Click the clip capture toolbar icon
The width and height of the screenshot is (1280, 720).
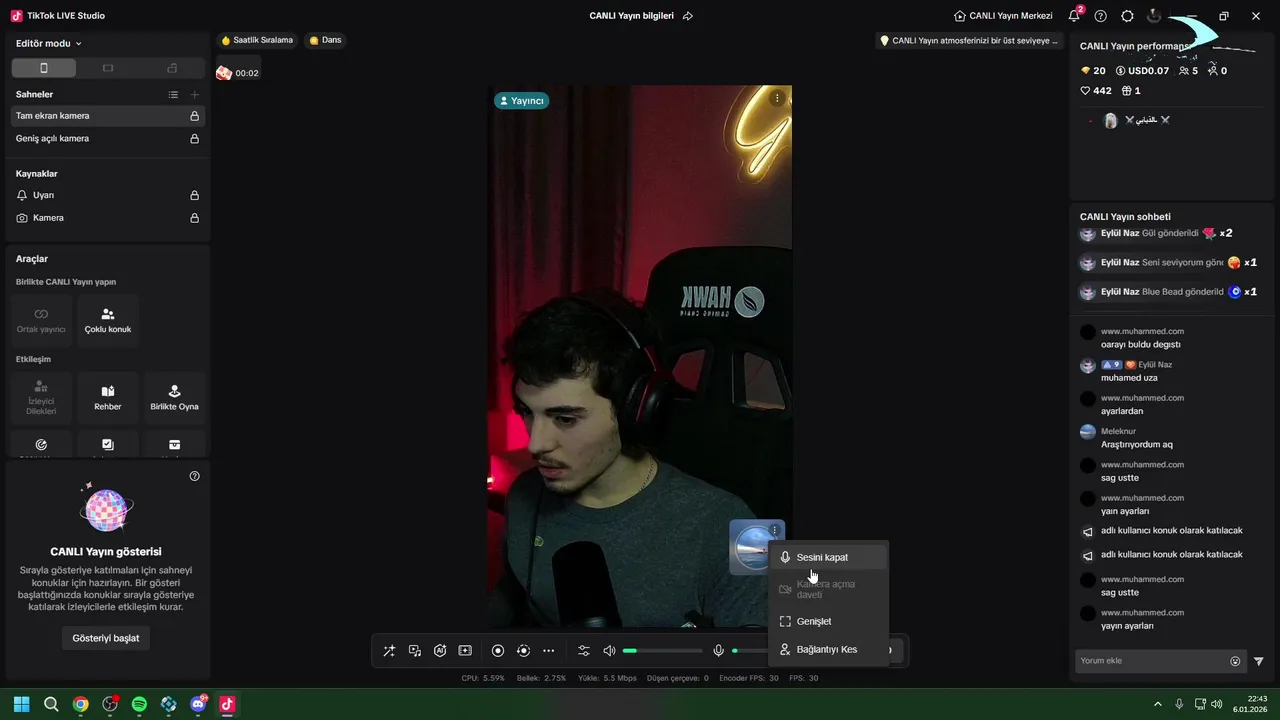pyautogui.click(x=465, y=651)
